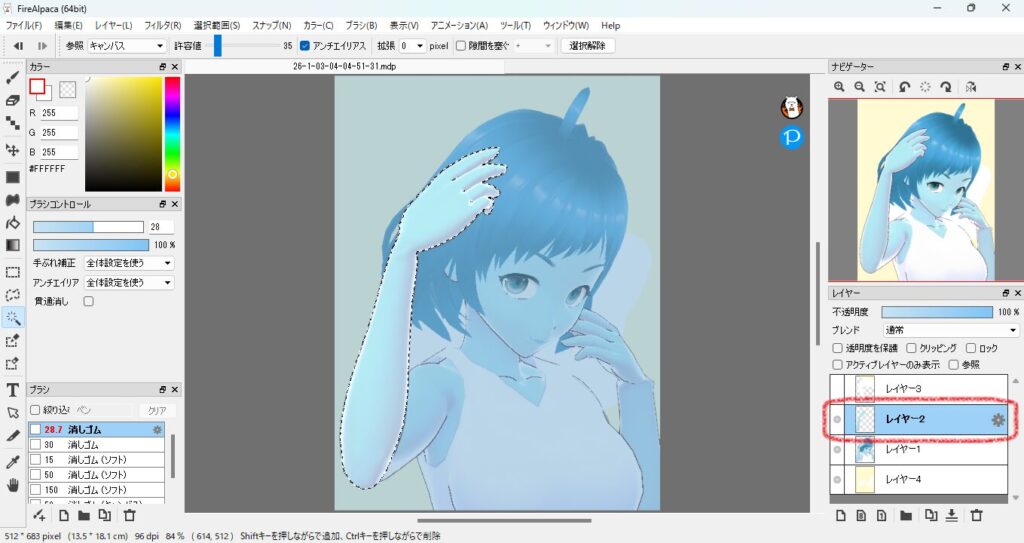1024x543 pixels.
Task: Select the Text tool
Action: pyautogui.click(x=12, y=390)
